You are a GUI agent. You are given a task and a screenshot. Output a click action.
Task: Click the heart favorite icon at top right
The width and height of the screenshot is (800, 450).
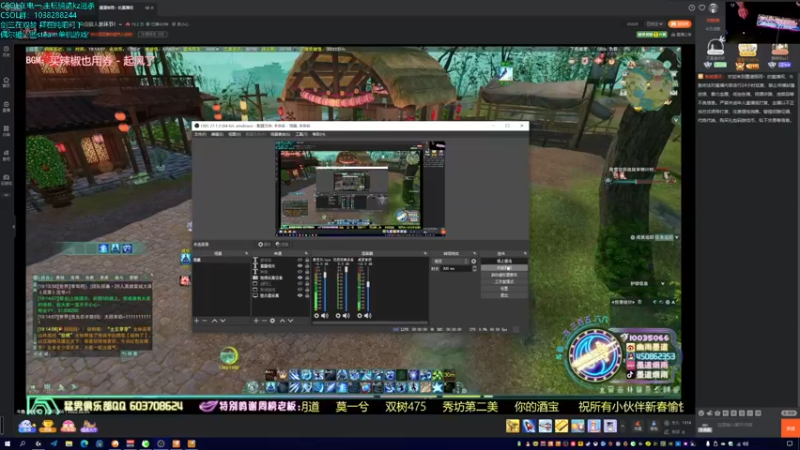[x=702, y=8]
